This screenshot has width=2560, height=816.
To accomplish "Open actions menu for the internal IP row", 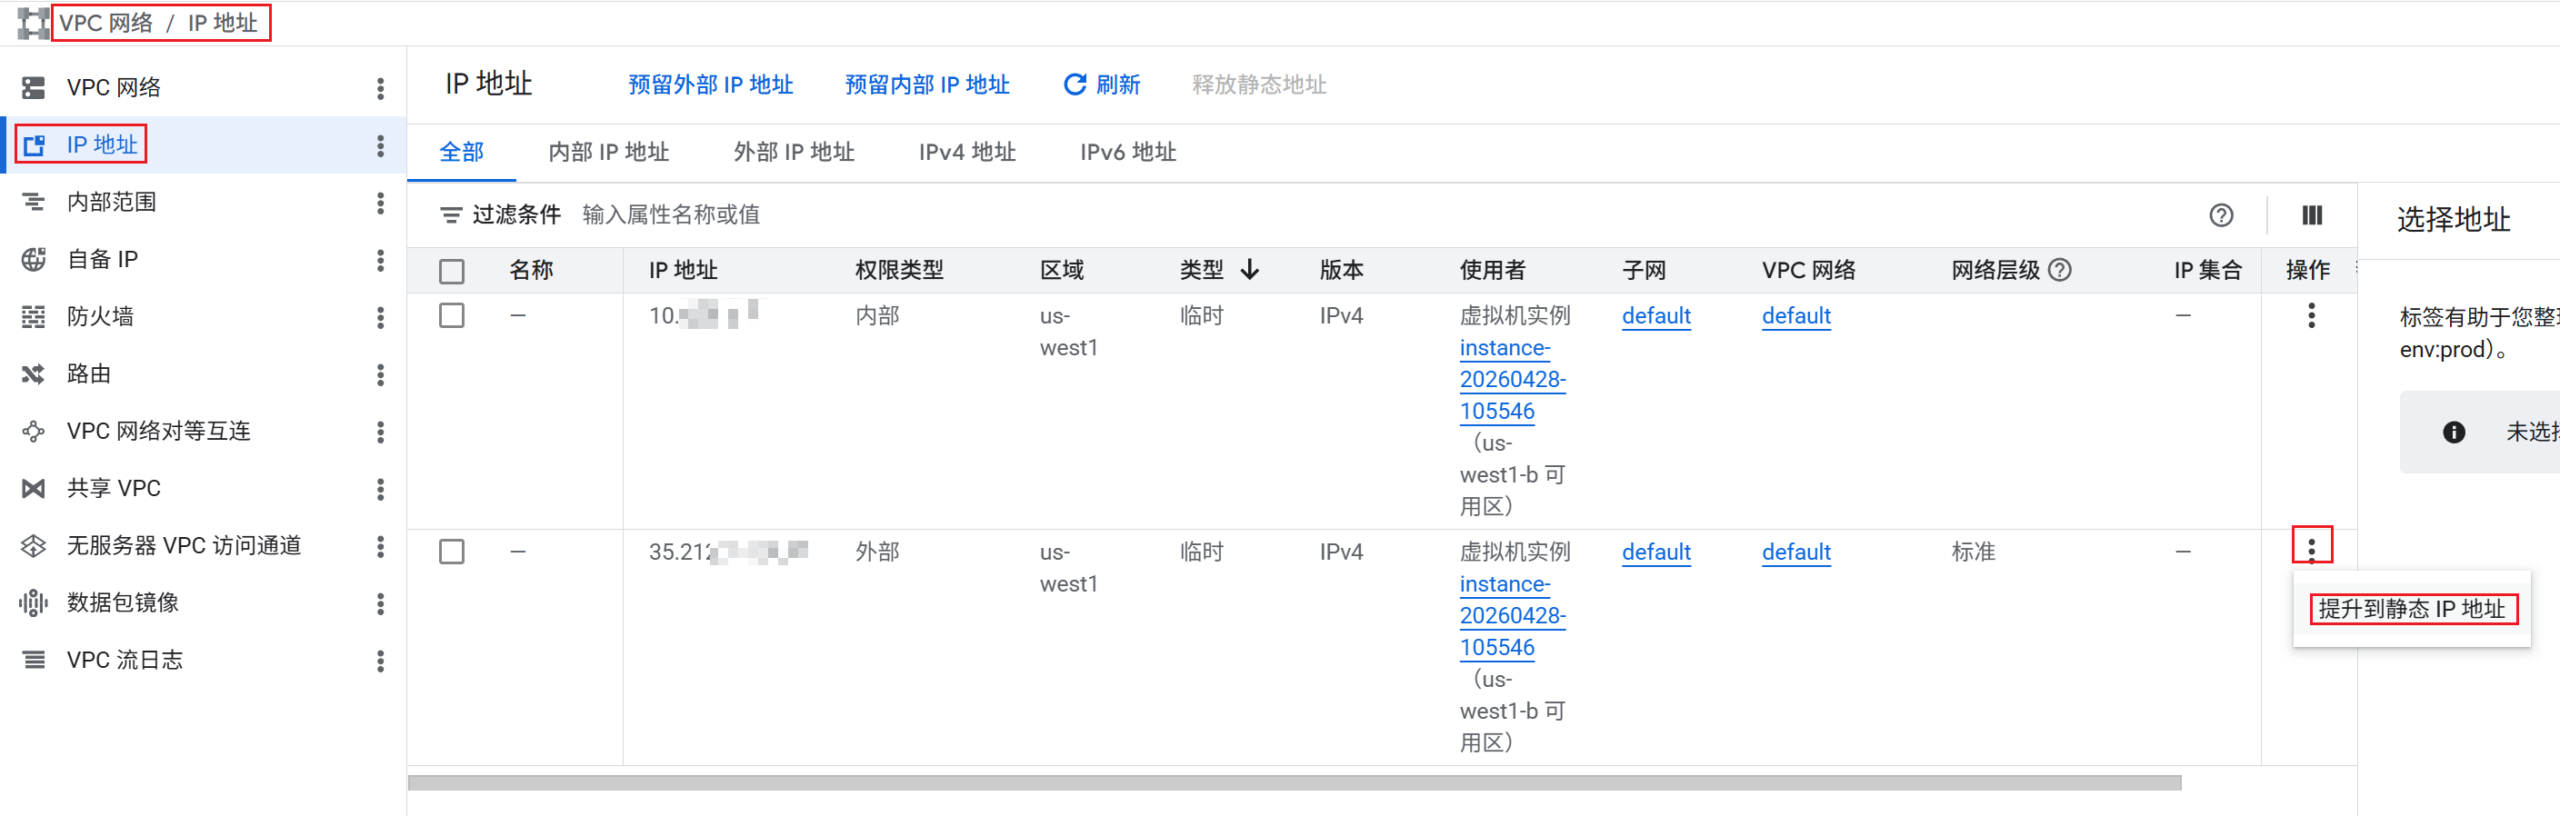I will pyautogui.click(x=2311, y=316).
